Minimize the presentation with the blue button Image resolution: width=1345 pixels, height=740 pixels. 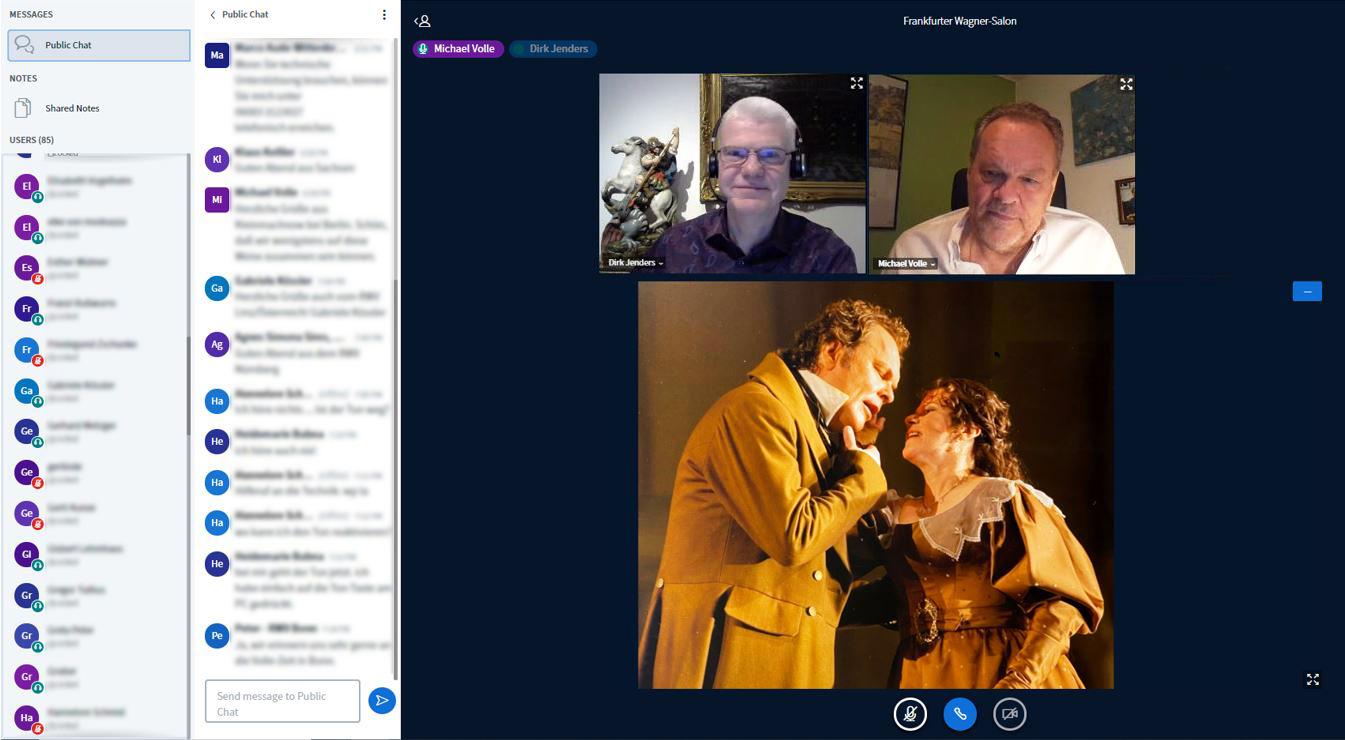(x=1307, y=291)
